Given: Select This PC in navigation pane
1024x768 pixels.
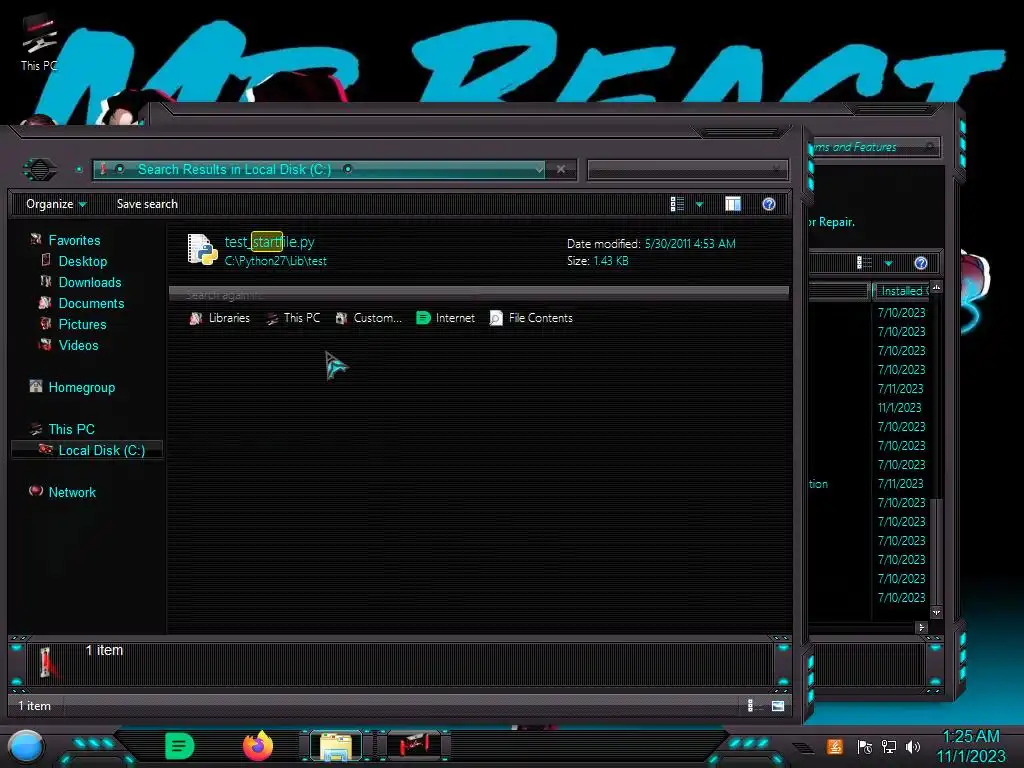Looking at the screenshot, I should click(72, 429).
